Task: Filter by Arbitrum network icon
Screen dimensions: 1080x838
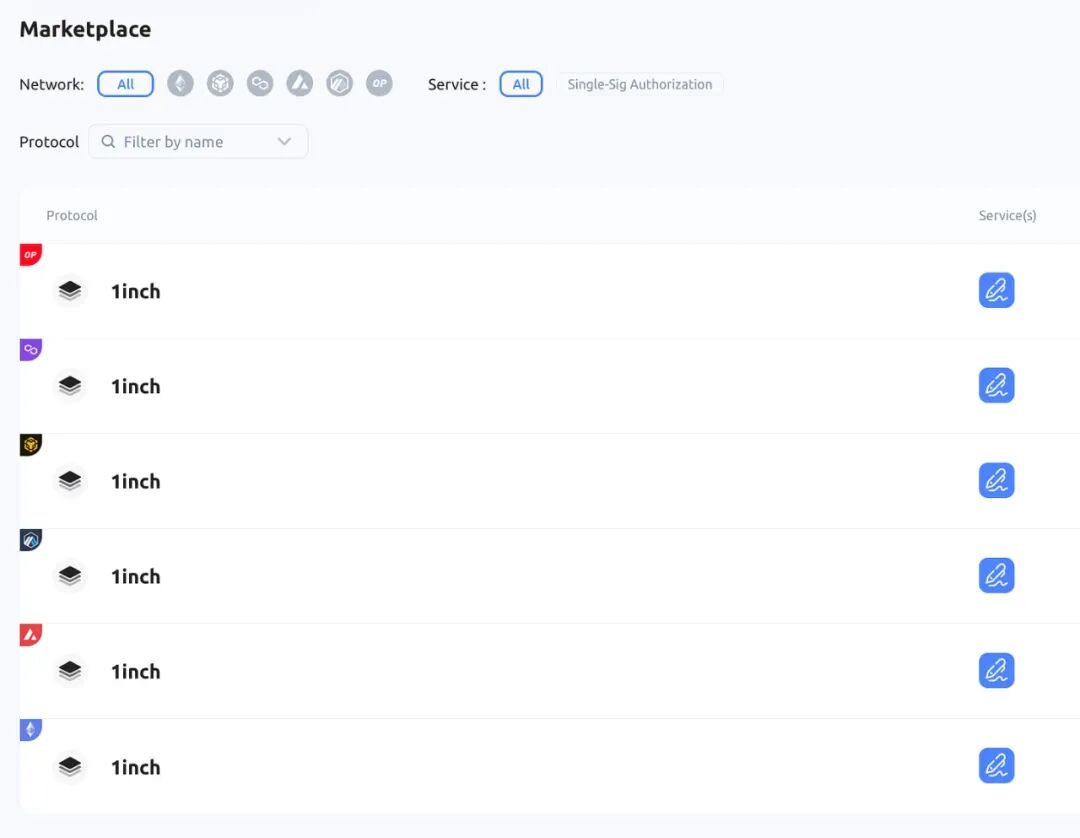Action: click(340, 83)
